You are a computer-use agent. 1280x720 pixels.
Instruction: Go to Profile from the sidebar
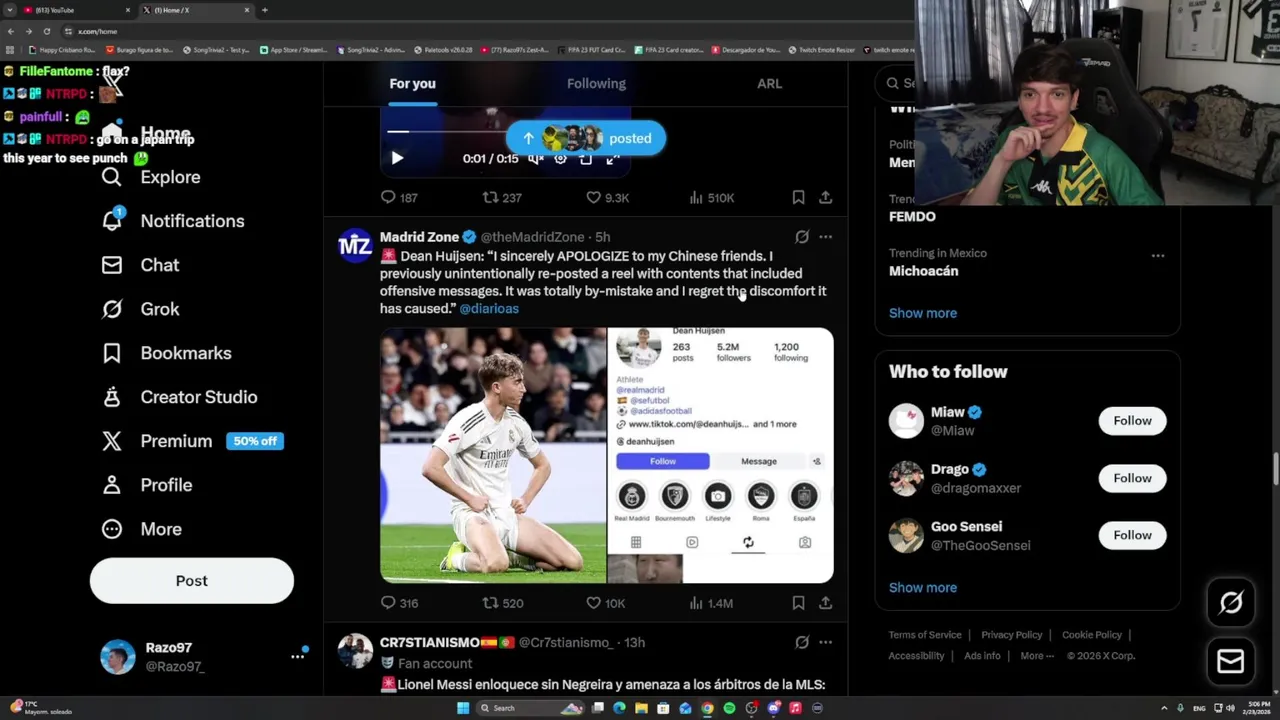click(x=146, y=485)
